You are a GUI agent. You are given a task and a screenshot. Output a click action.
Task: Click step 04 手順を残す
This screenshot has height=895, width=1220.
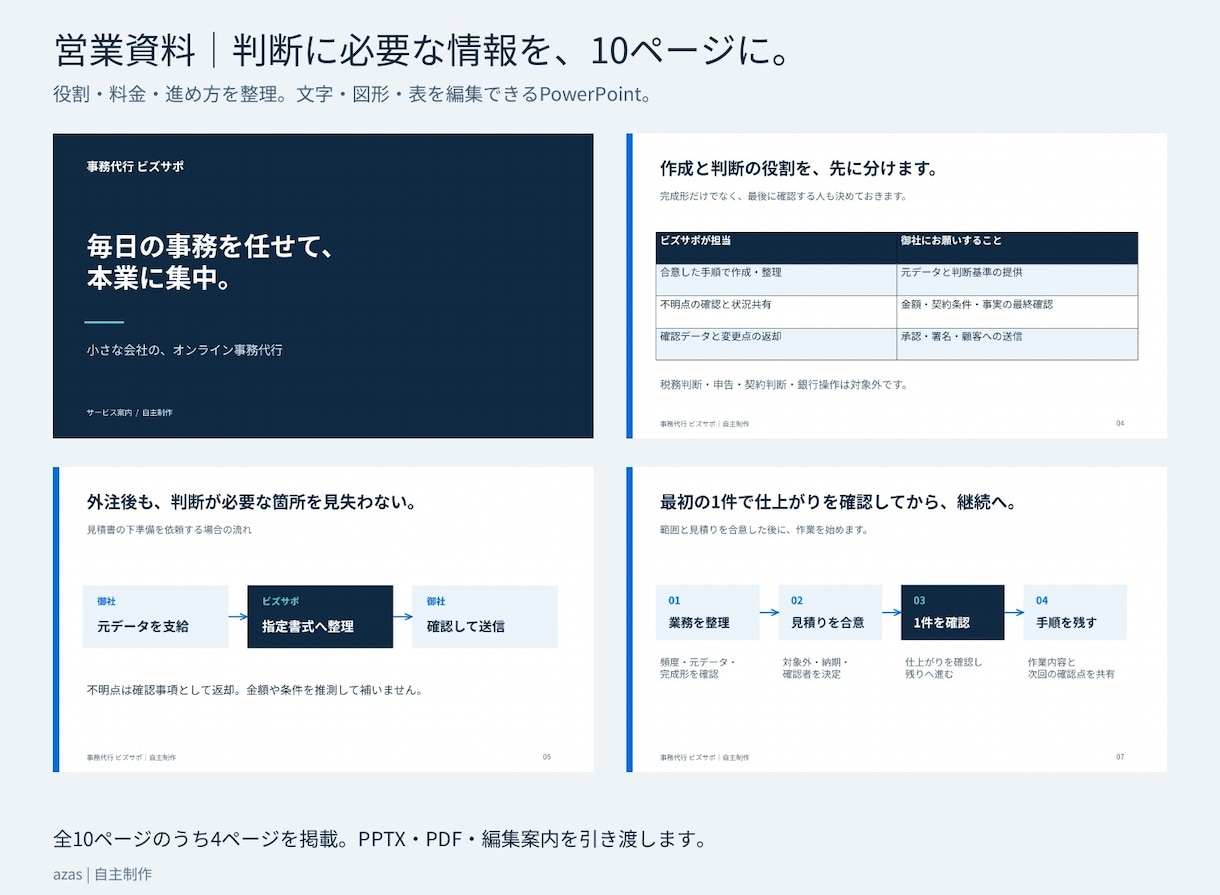[1075, 613]
